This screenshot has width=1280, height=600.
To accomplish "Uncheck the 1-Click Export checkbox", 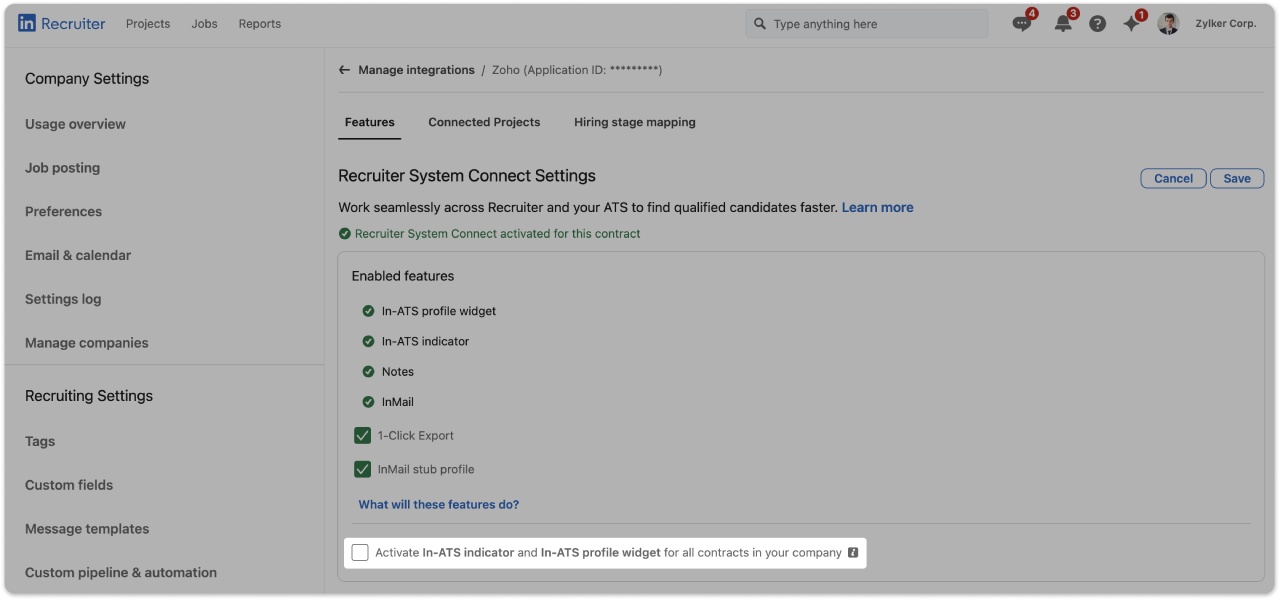I will click(362, 435).
